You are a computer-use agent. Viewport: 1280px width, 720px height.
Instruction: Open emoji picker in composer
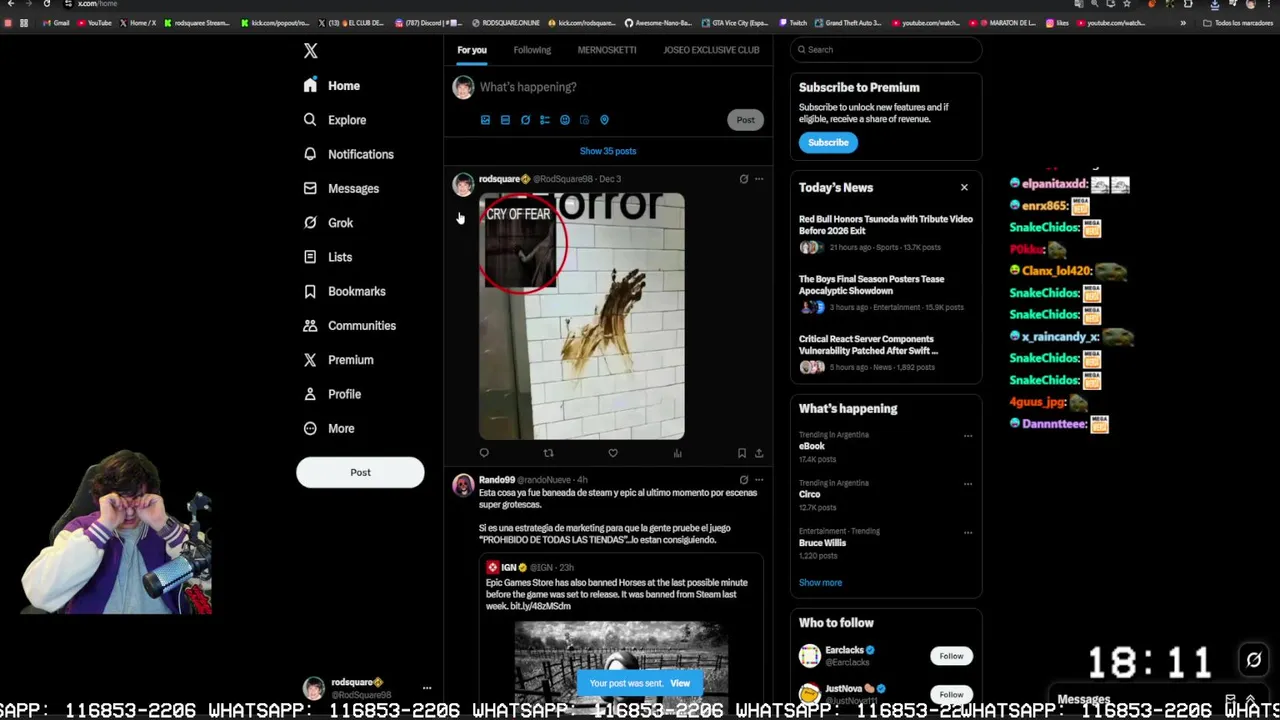pos(565,120)
